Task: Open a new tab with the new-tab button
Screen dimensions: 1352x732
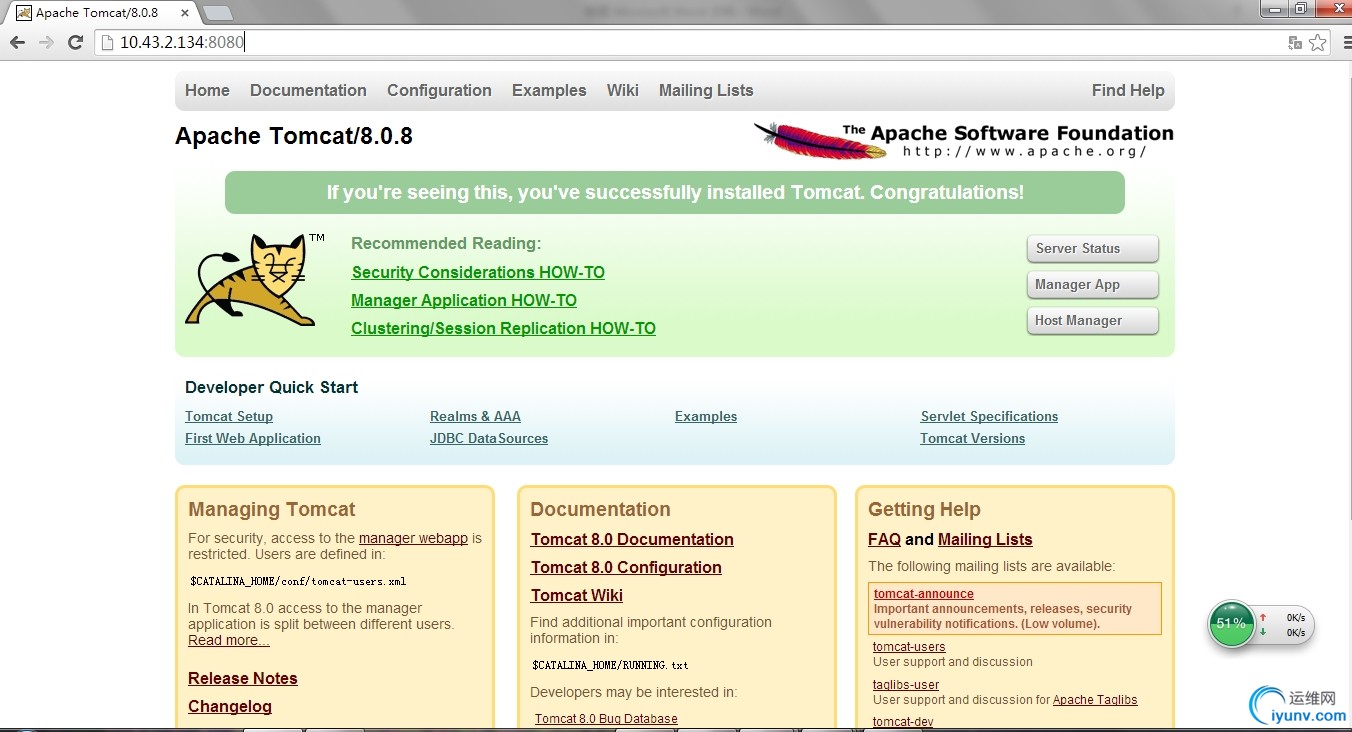Action: point(218,13)
